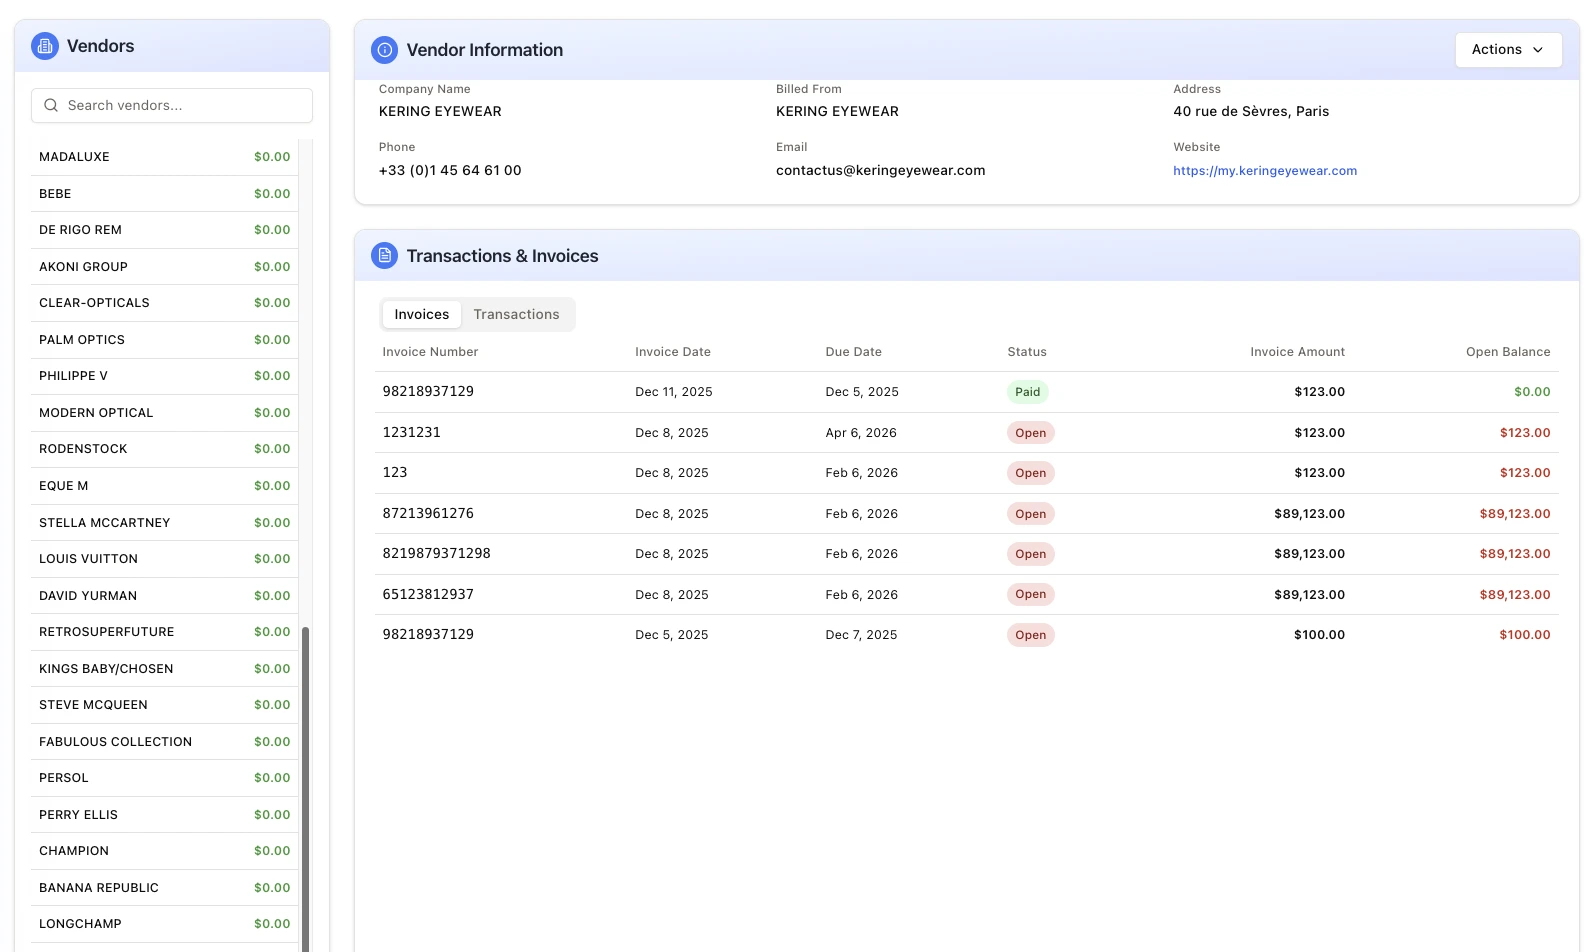Open invoice 65123812937

967,595
